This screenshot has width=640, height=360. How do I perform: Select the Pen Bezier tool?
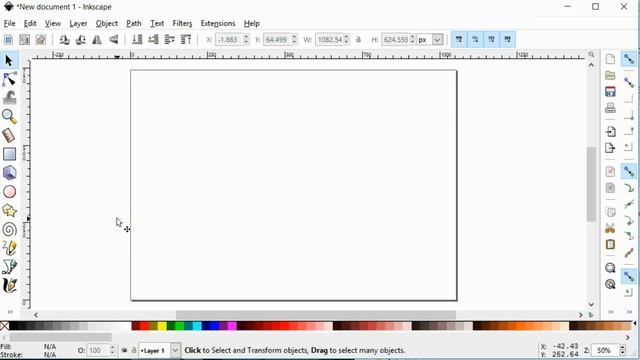tap(9, 267)
